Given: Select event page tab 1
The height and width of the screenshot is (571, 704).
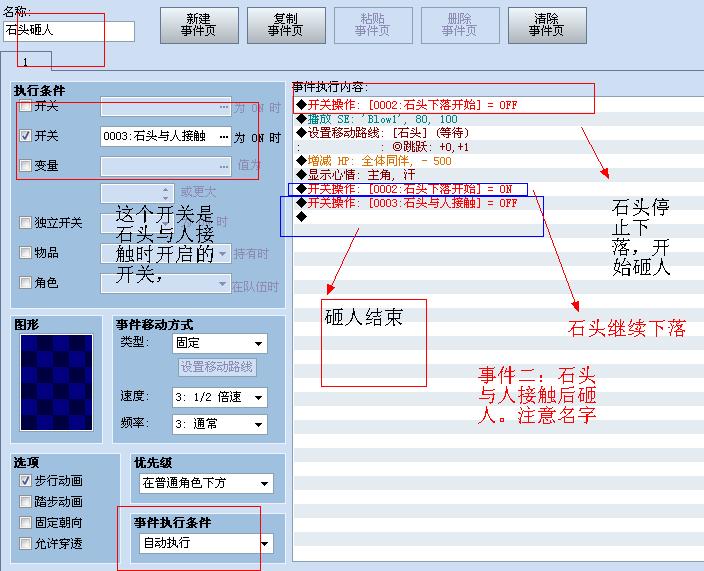Looking at the screenshot, I should 26,61.
